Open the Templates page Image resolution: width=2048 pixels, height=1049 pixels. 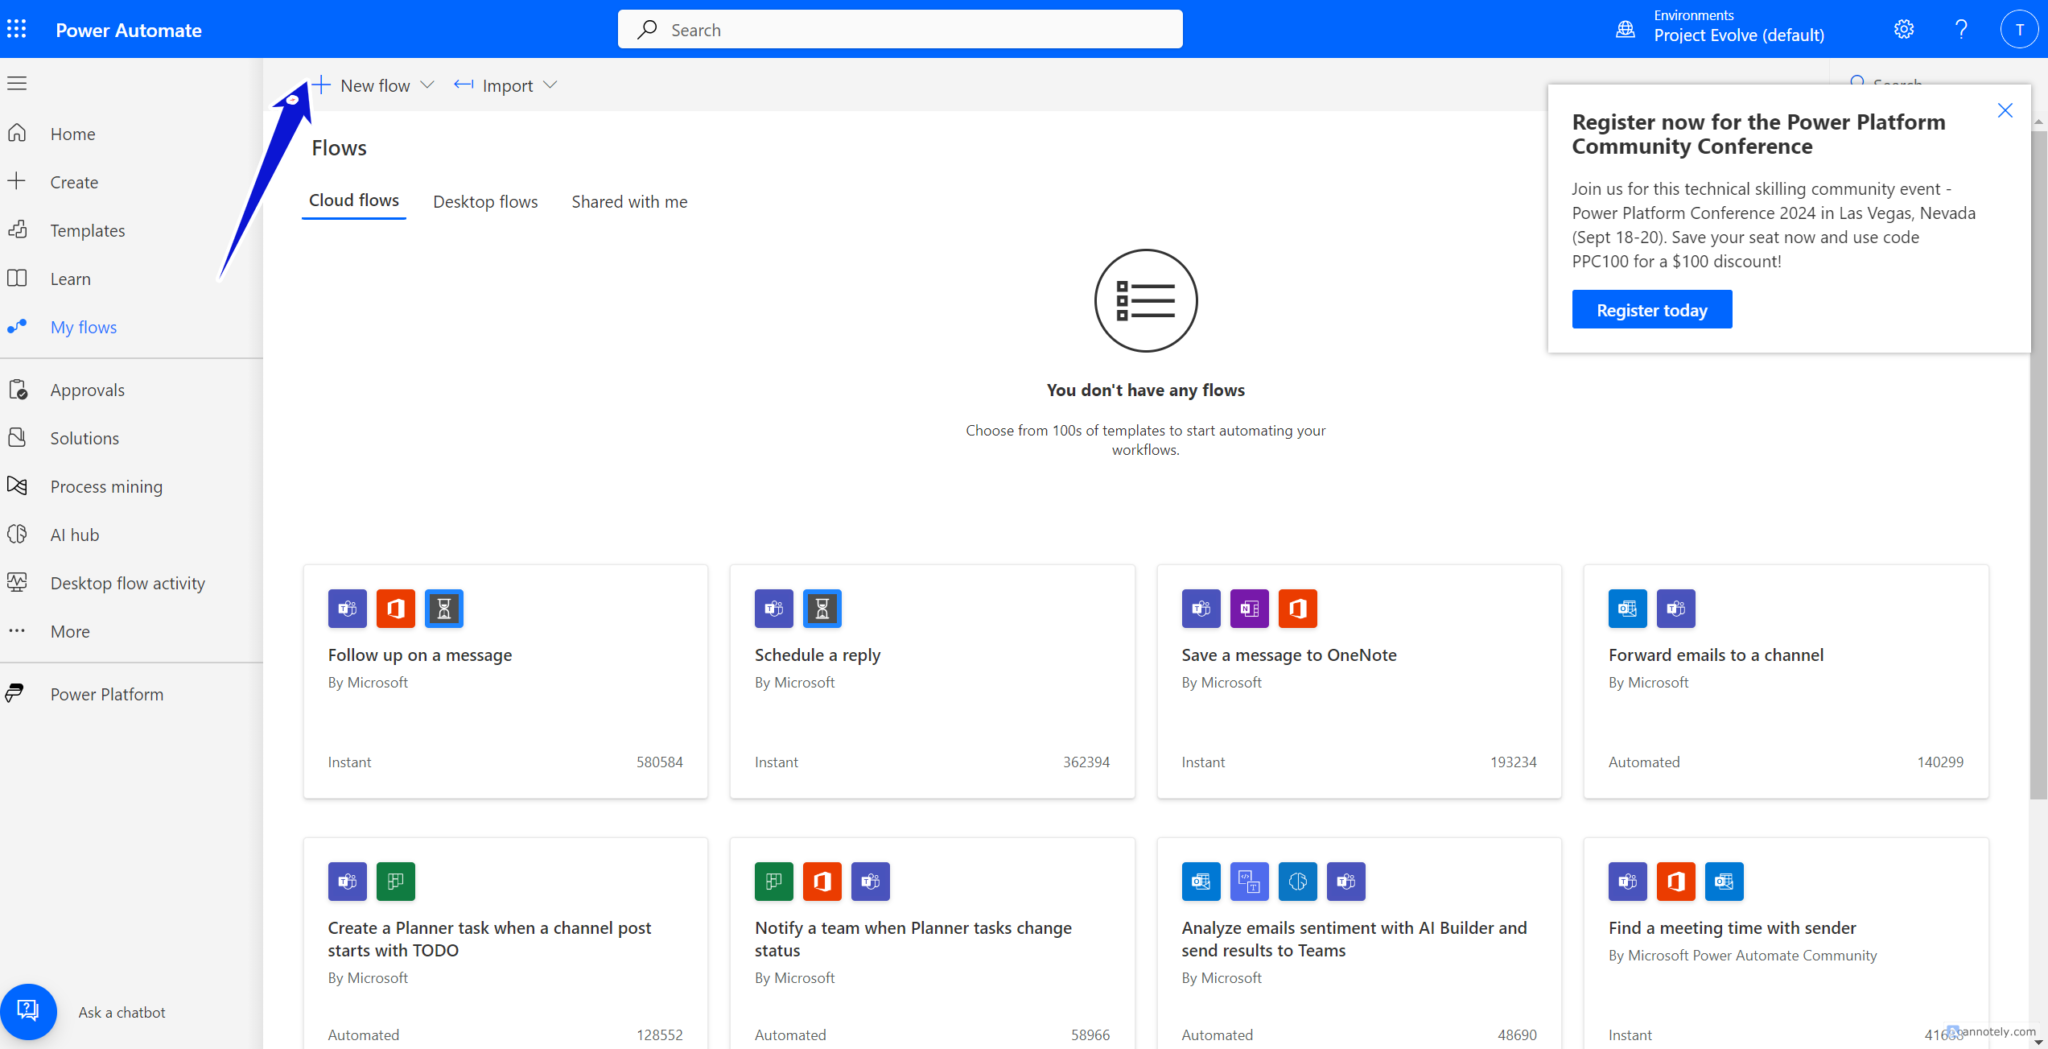point(86,230)
